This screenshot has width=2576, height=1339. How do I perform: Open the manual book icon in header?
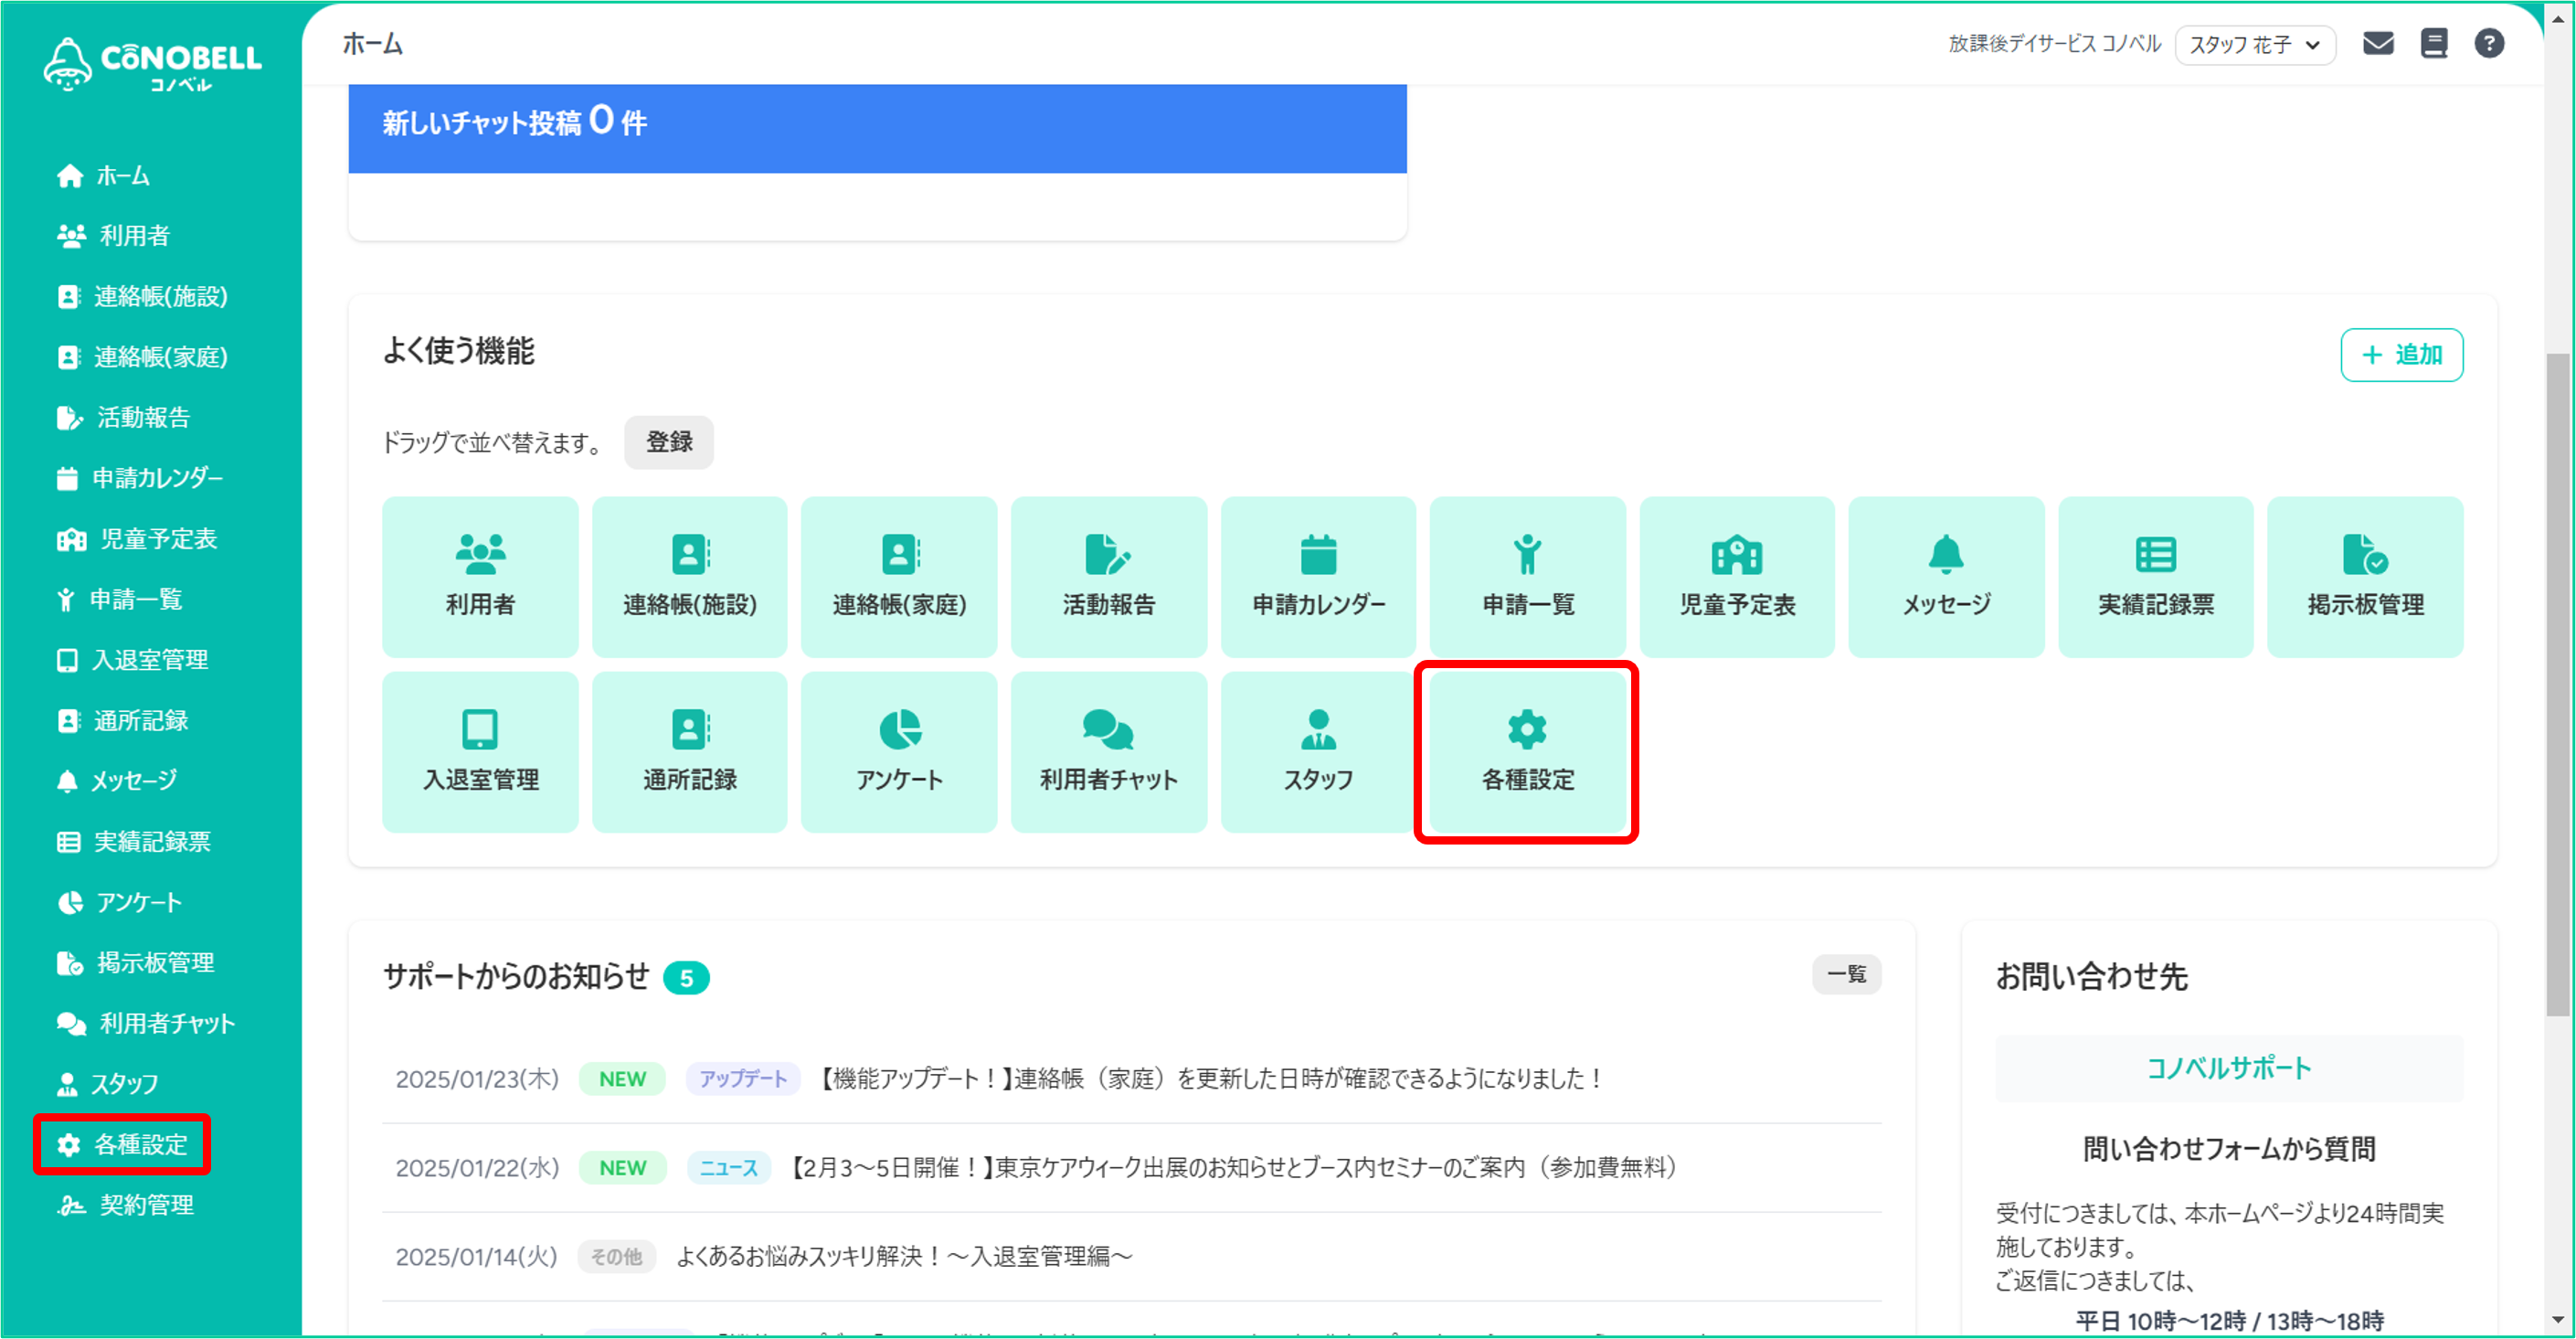pyautogui.click(x=2434, y=44)
